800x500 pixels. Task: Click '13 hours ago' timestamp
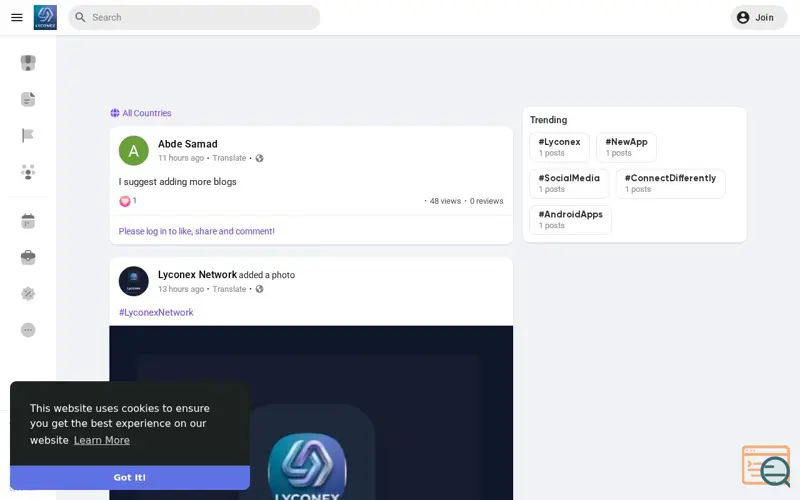coord(181,289)
